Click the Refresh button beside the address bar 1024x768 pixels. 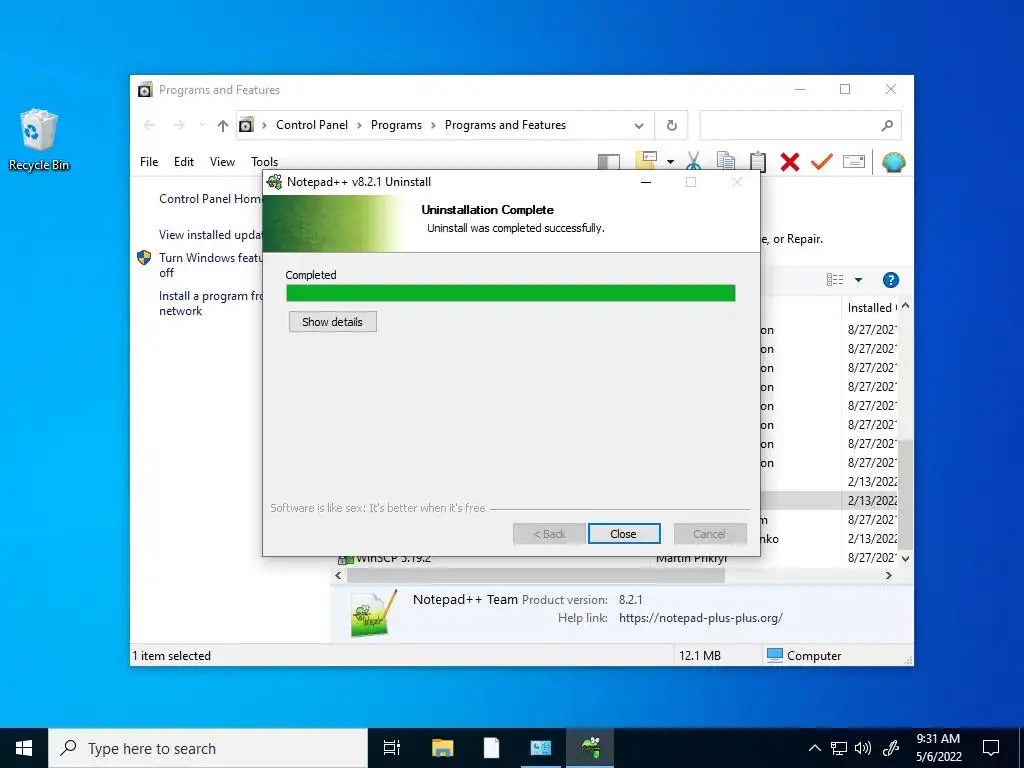671,125
